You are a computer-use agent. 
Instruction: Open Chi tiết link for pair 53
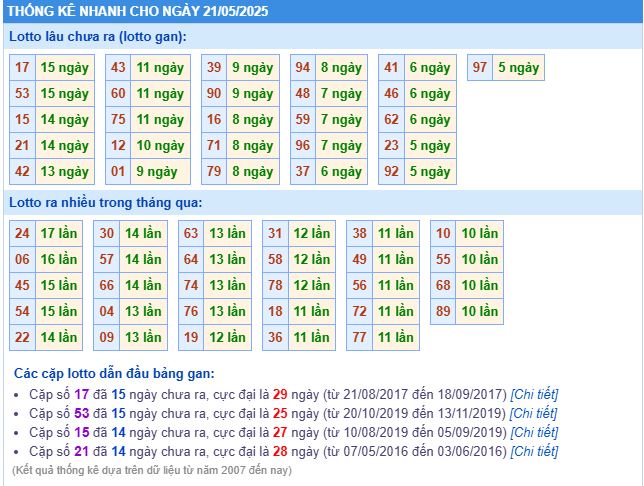(533, 413)
